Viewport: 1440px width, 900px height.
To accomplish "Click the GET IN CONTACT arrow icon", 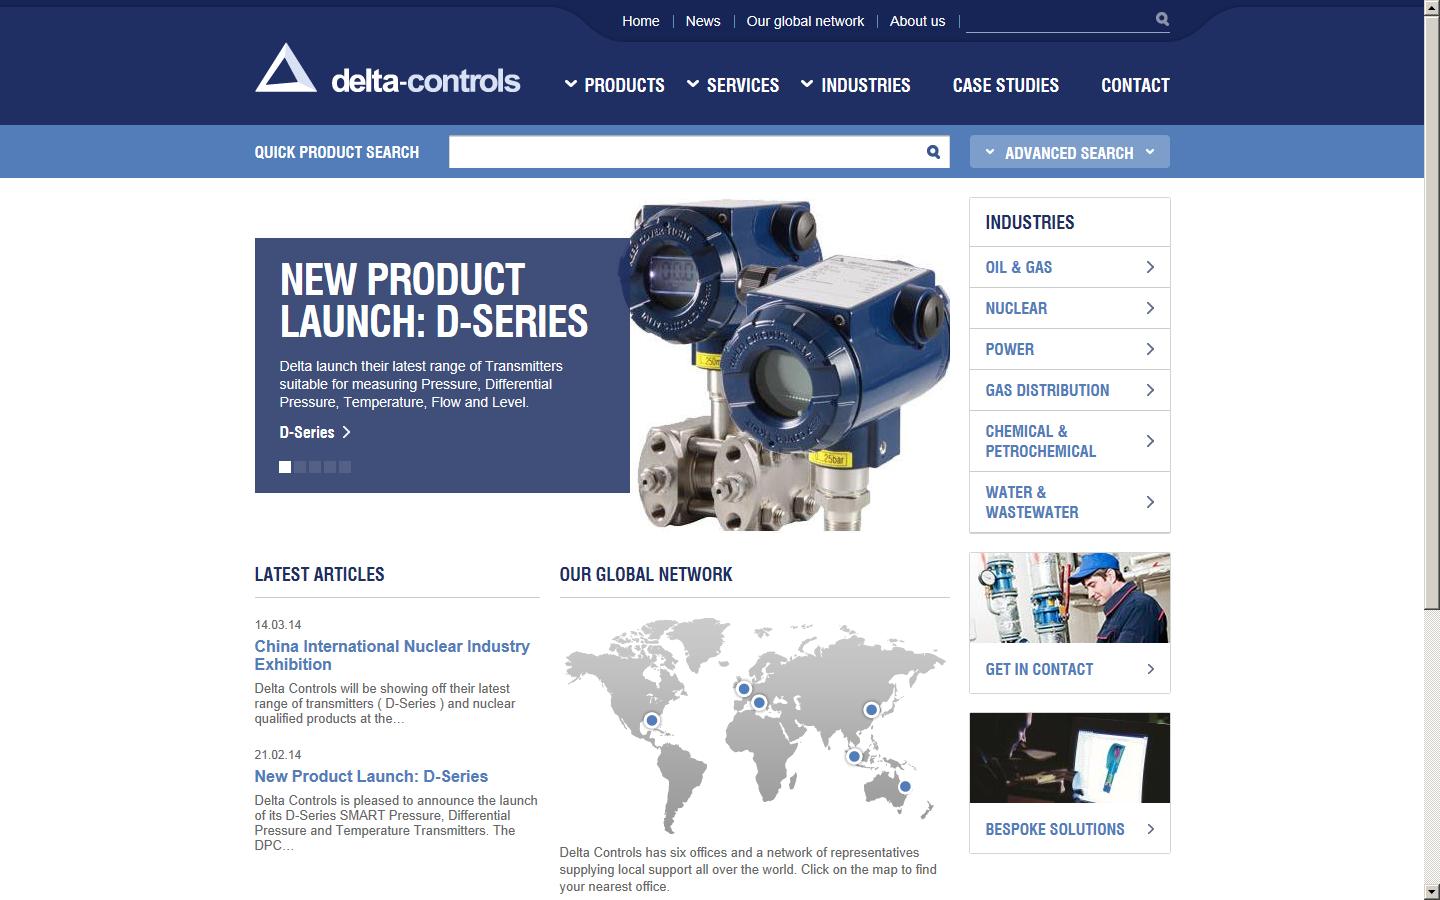I will click(1152, 669).
